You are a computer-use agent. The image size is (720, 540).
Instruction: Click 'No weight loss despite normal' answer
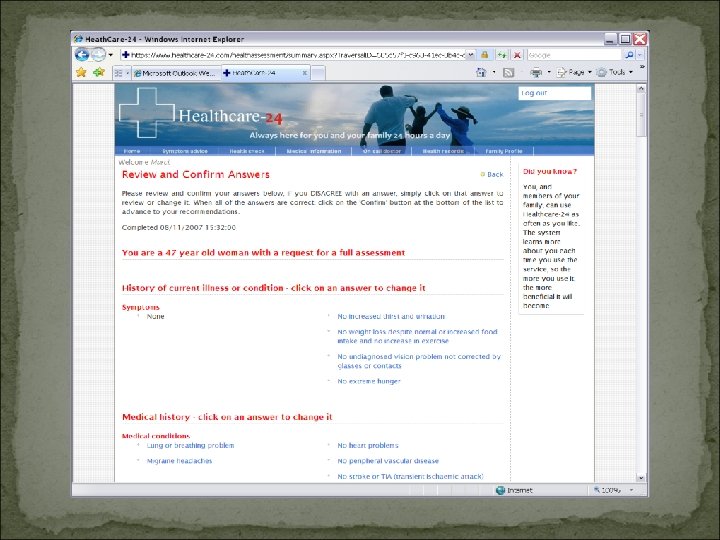click(x=417, y=336)
